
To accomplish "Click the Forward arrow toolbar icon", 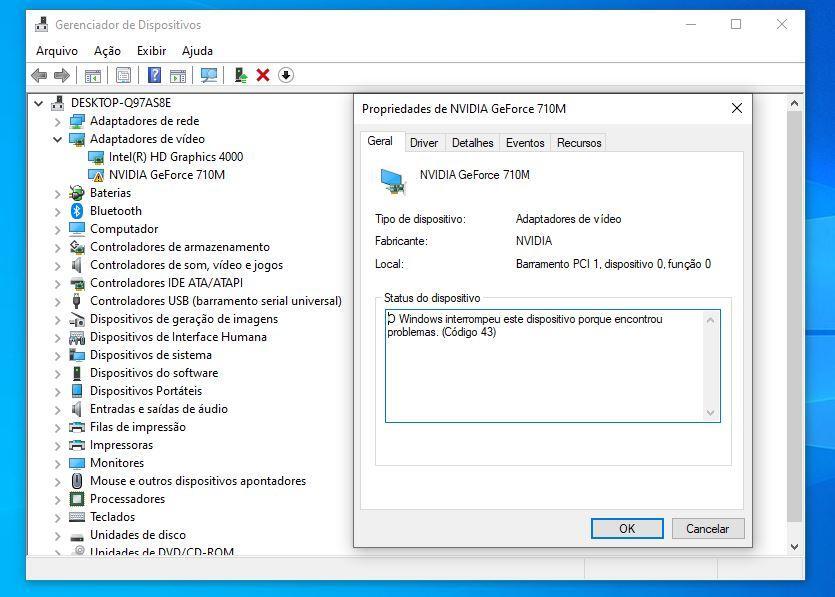I will click(62, 75).
